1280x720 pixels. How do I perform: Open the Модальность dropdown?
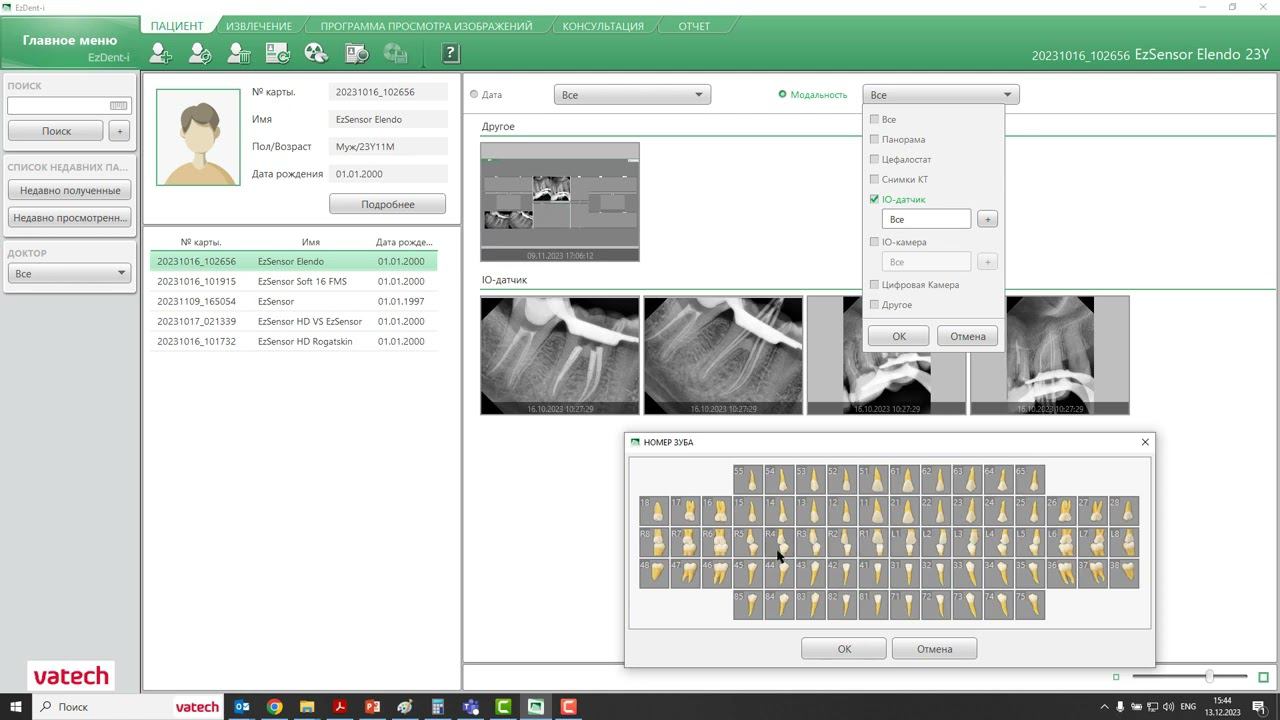(x=940, y=95)
